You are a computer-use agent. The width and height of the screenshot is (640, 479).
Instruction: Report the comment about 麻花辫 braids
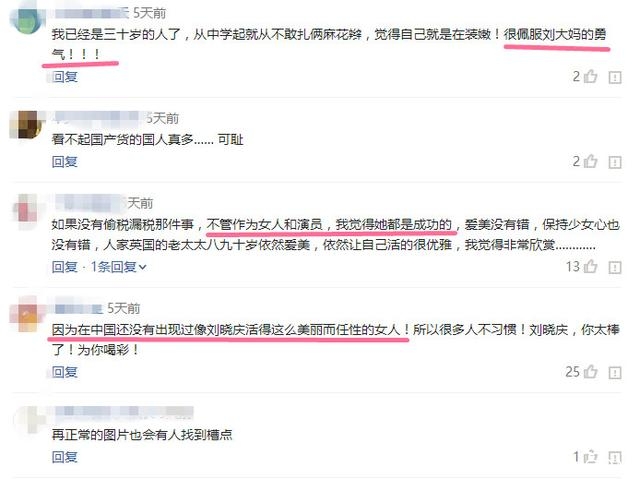615,77
